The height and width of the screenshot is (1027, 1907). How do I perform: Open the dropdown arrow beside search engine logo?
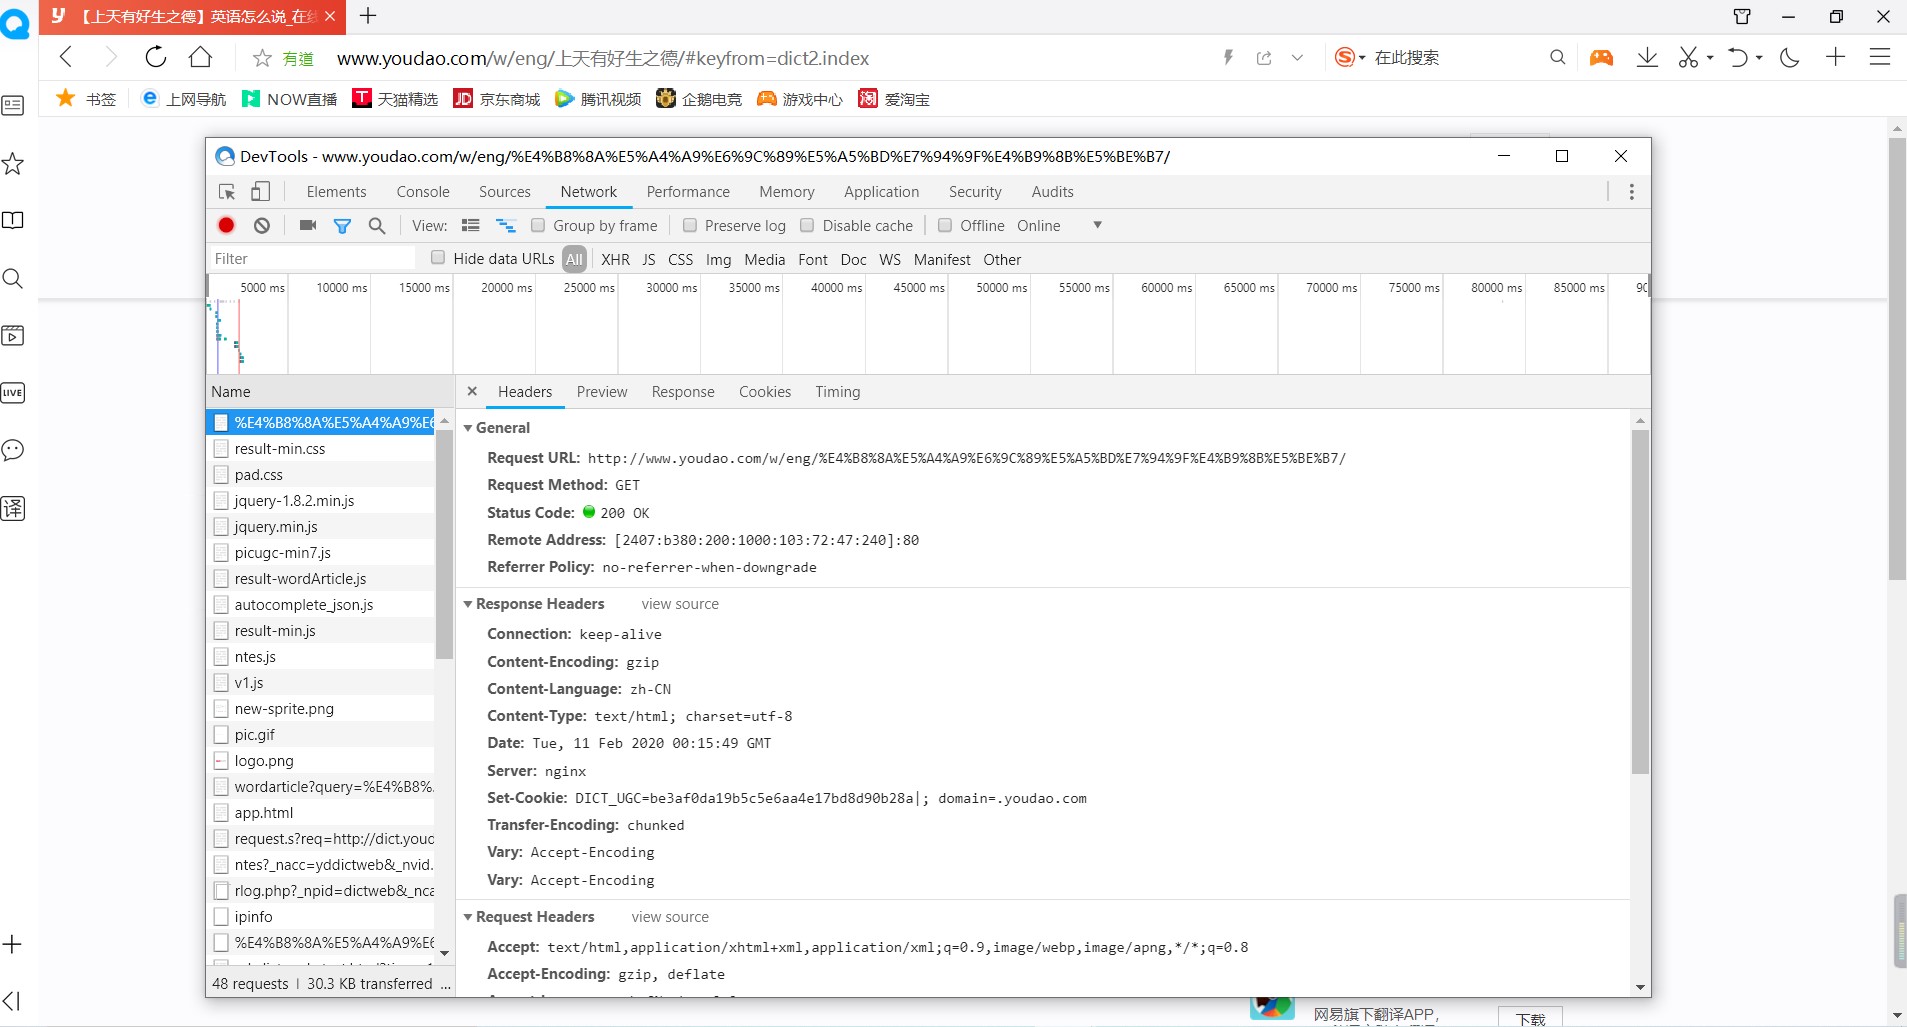(1362, 58)
